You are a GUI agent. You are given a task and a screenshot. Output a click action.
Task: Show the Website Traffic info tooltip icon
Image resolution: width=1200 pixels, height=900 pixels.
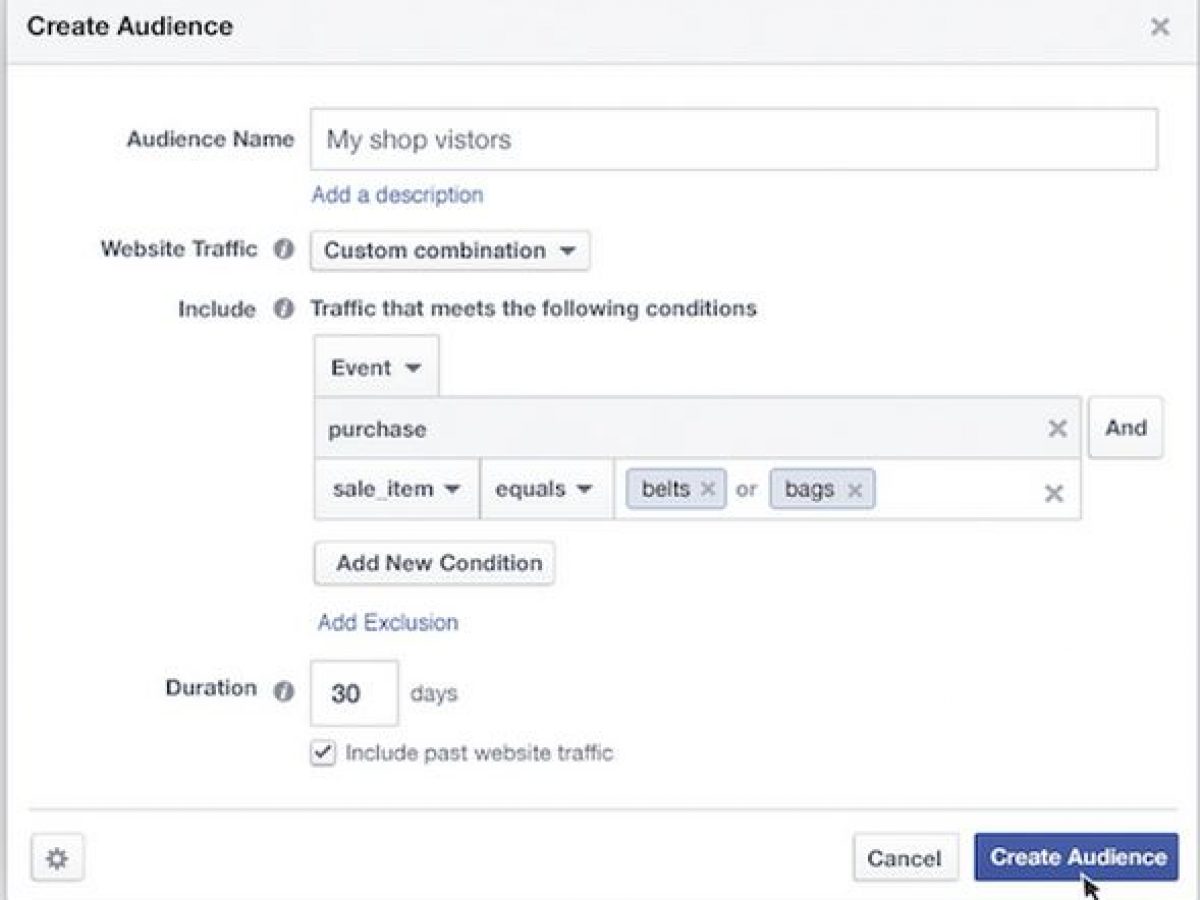[x=284, y=250]
